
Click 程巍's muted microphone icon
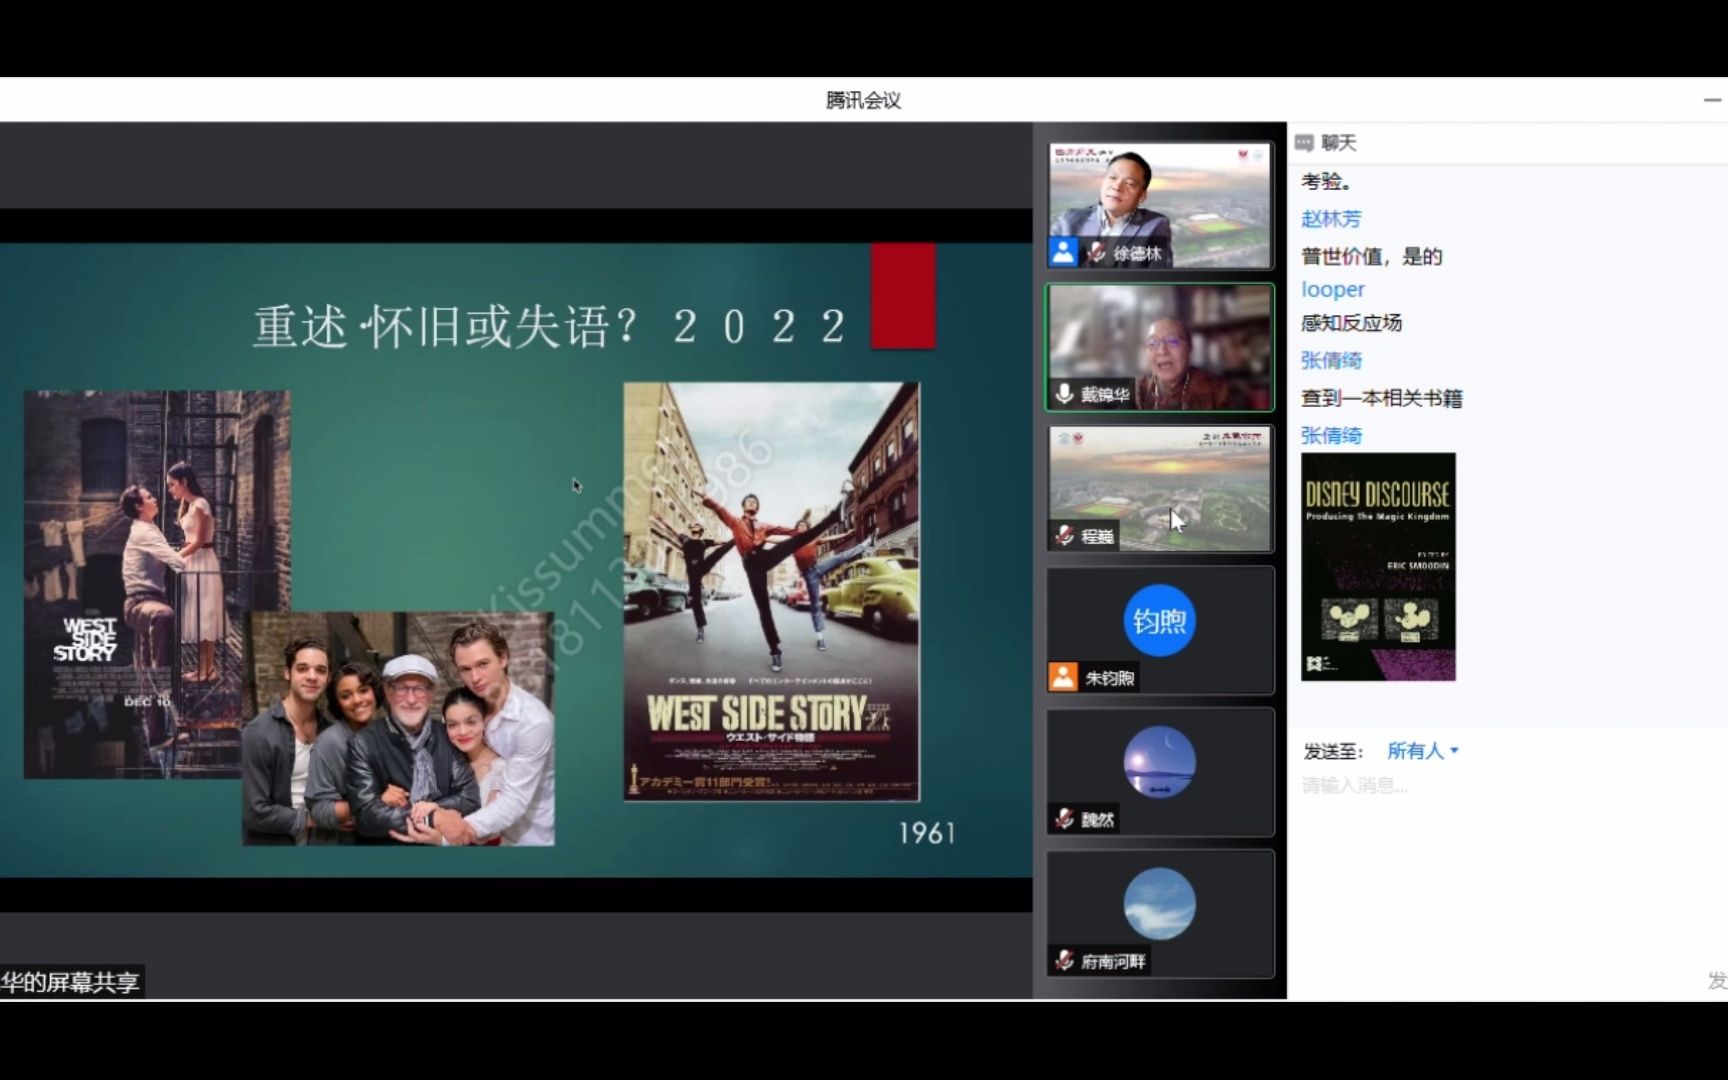(x=1064, y=536)
